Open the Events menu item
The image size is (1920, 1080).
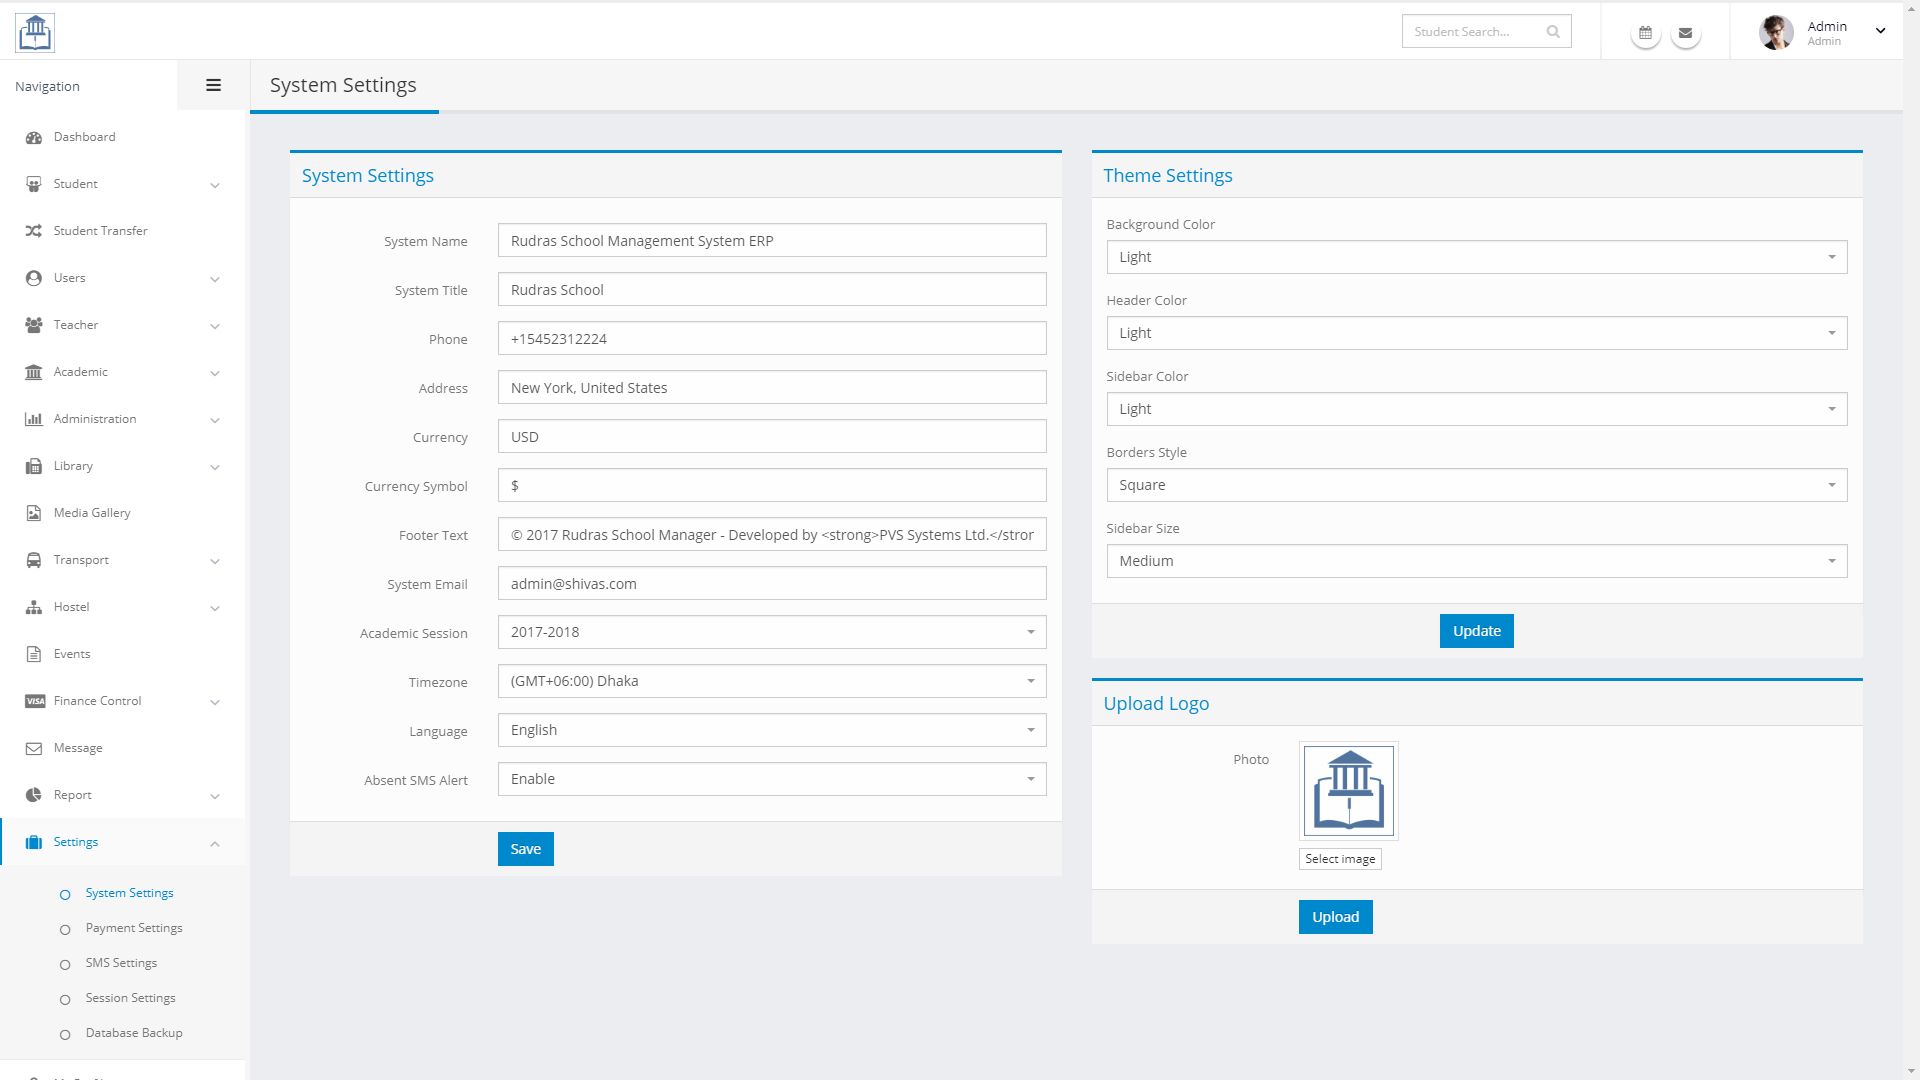click(72, 654)
